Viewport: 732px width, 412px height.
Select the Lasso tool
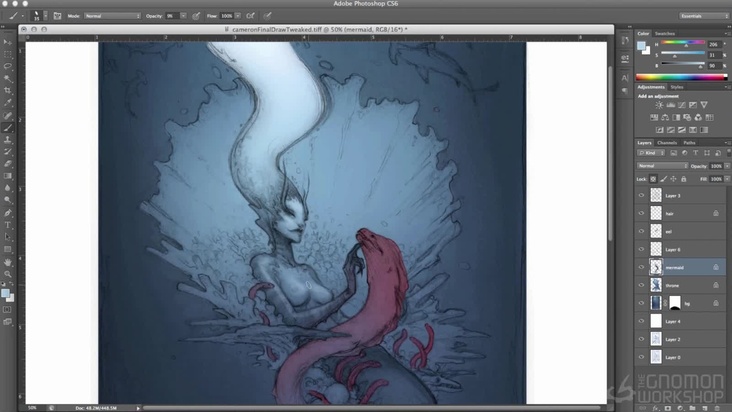8,66
